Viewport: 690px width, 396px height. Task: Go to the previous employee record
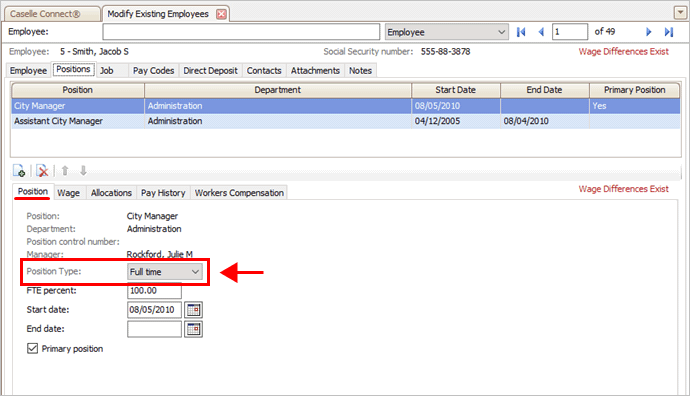(541, 32)
